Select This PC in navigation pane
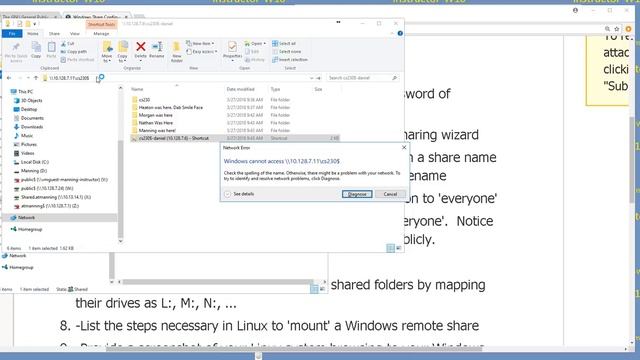 click(x=25, y=92)
